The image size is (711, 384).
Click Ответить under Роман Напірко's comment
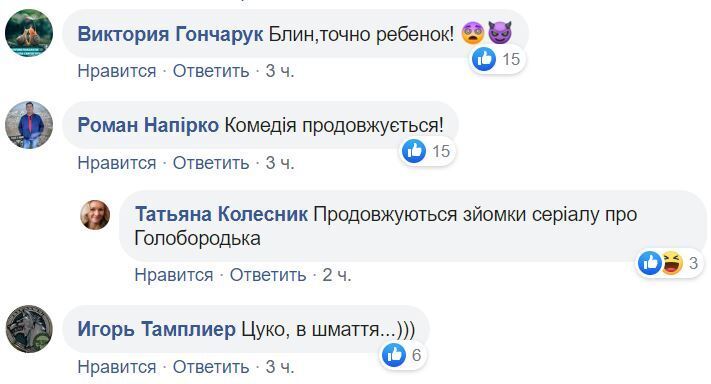pos(211,163)
